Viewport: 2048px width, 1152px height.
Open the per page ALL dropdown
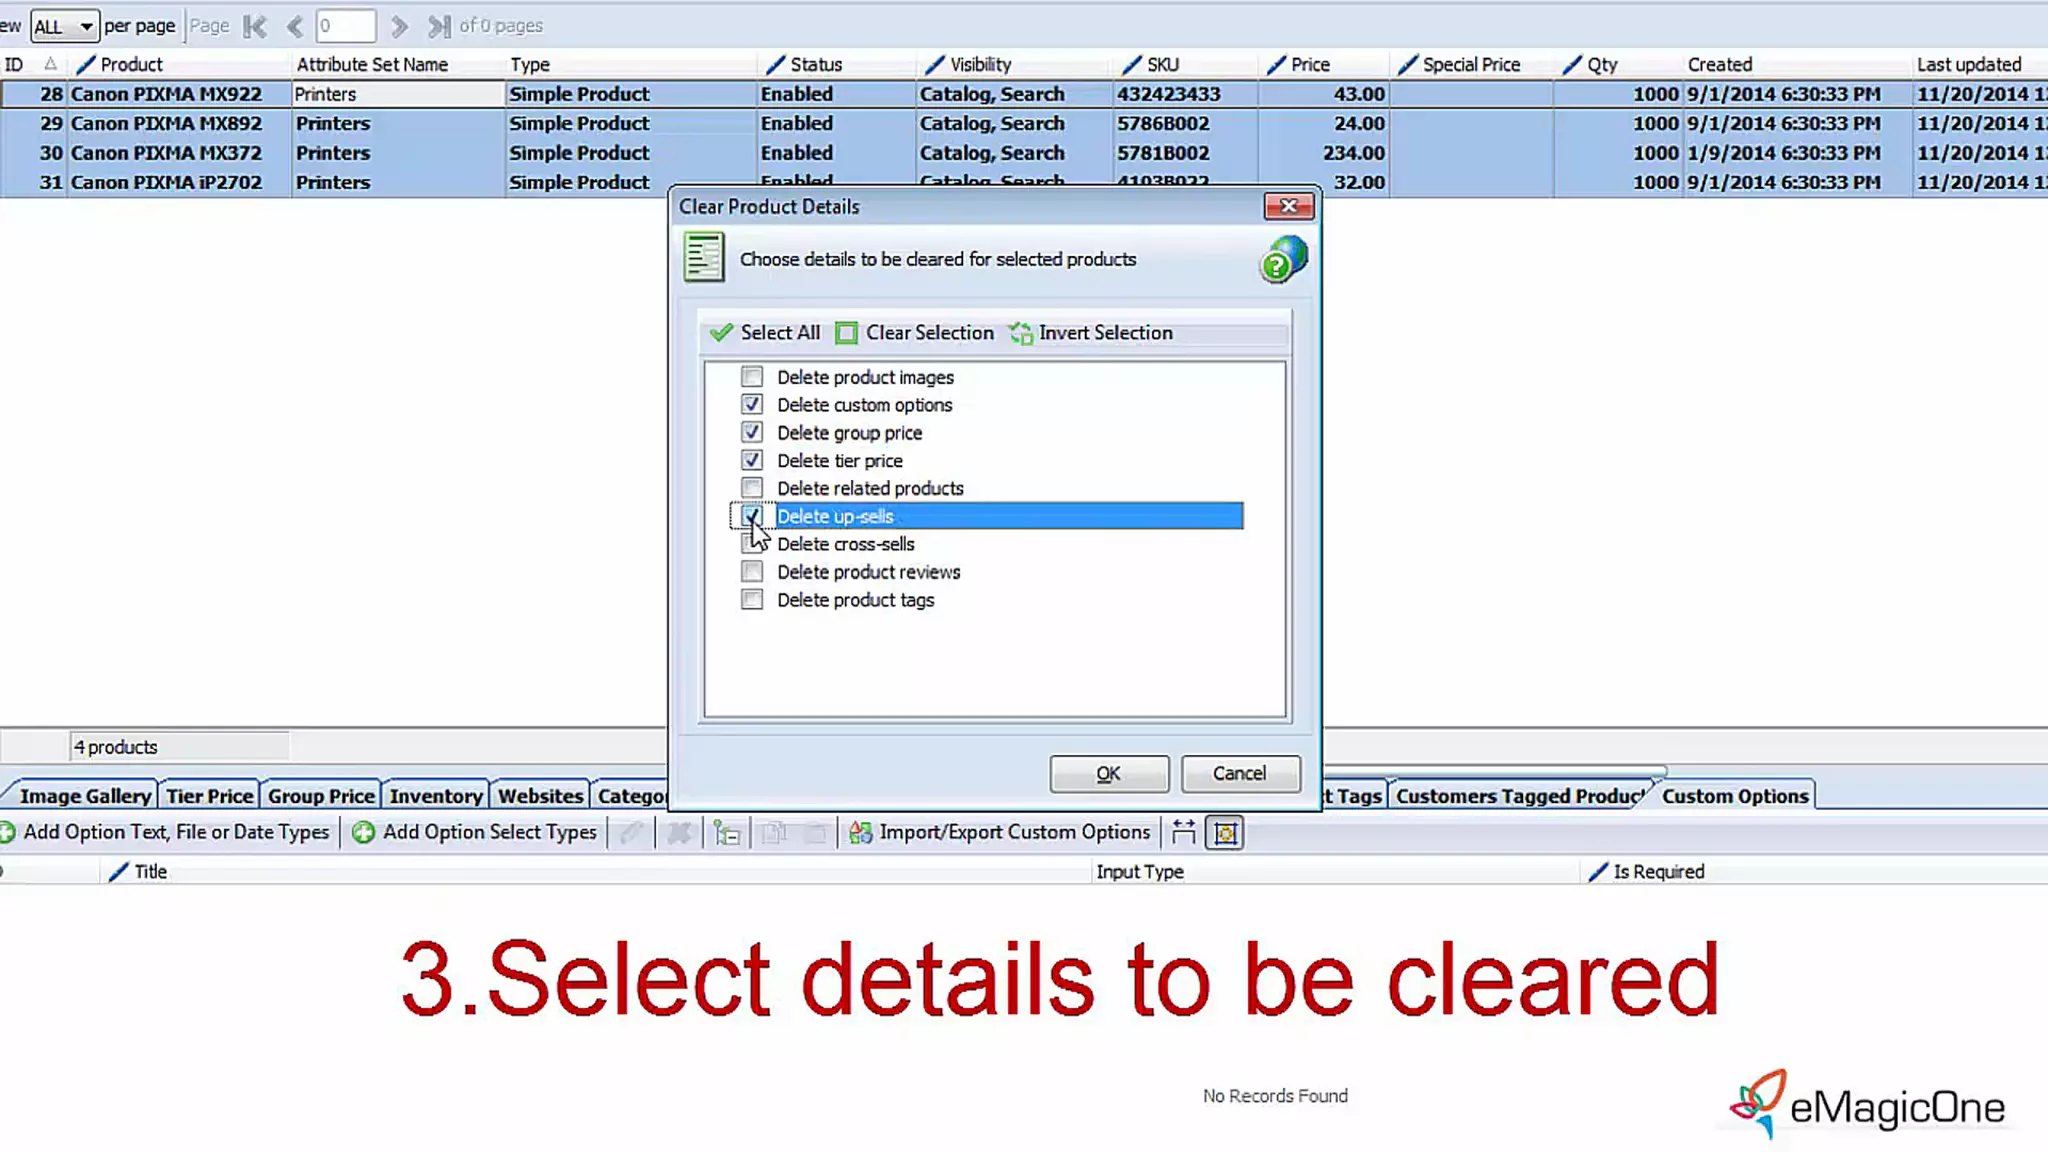click(64, 26)
